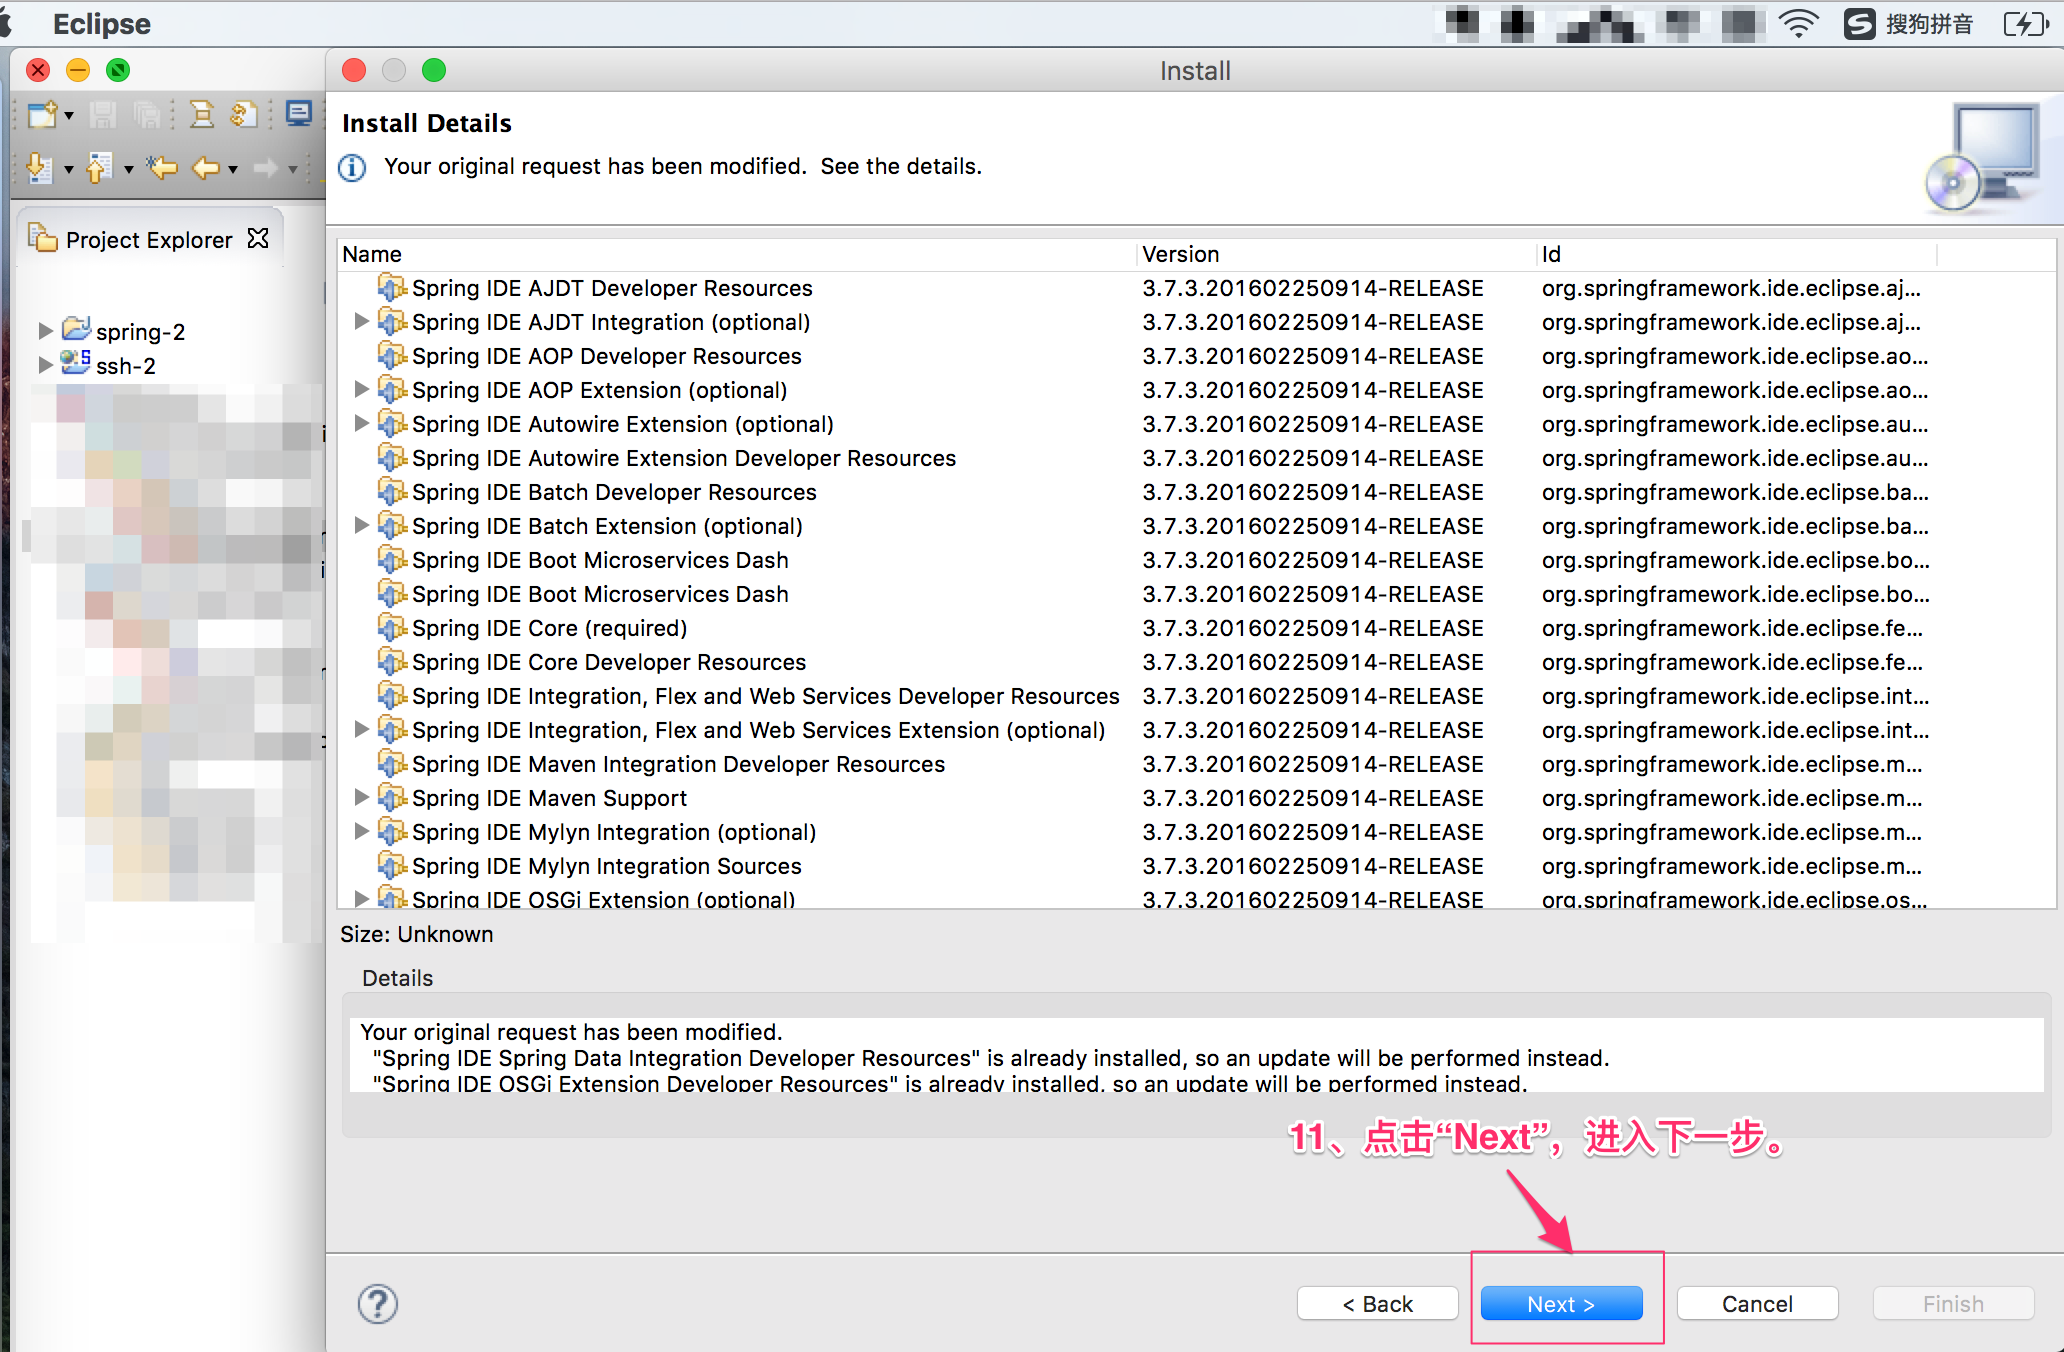Click the Back navigation arrow icon
Screen dimensions: 2064x1352
(x=205, y=167)
